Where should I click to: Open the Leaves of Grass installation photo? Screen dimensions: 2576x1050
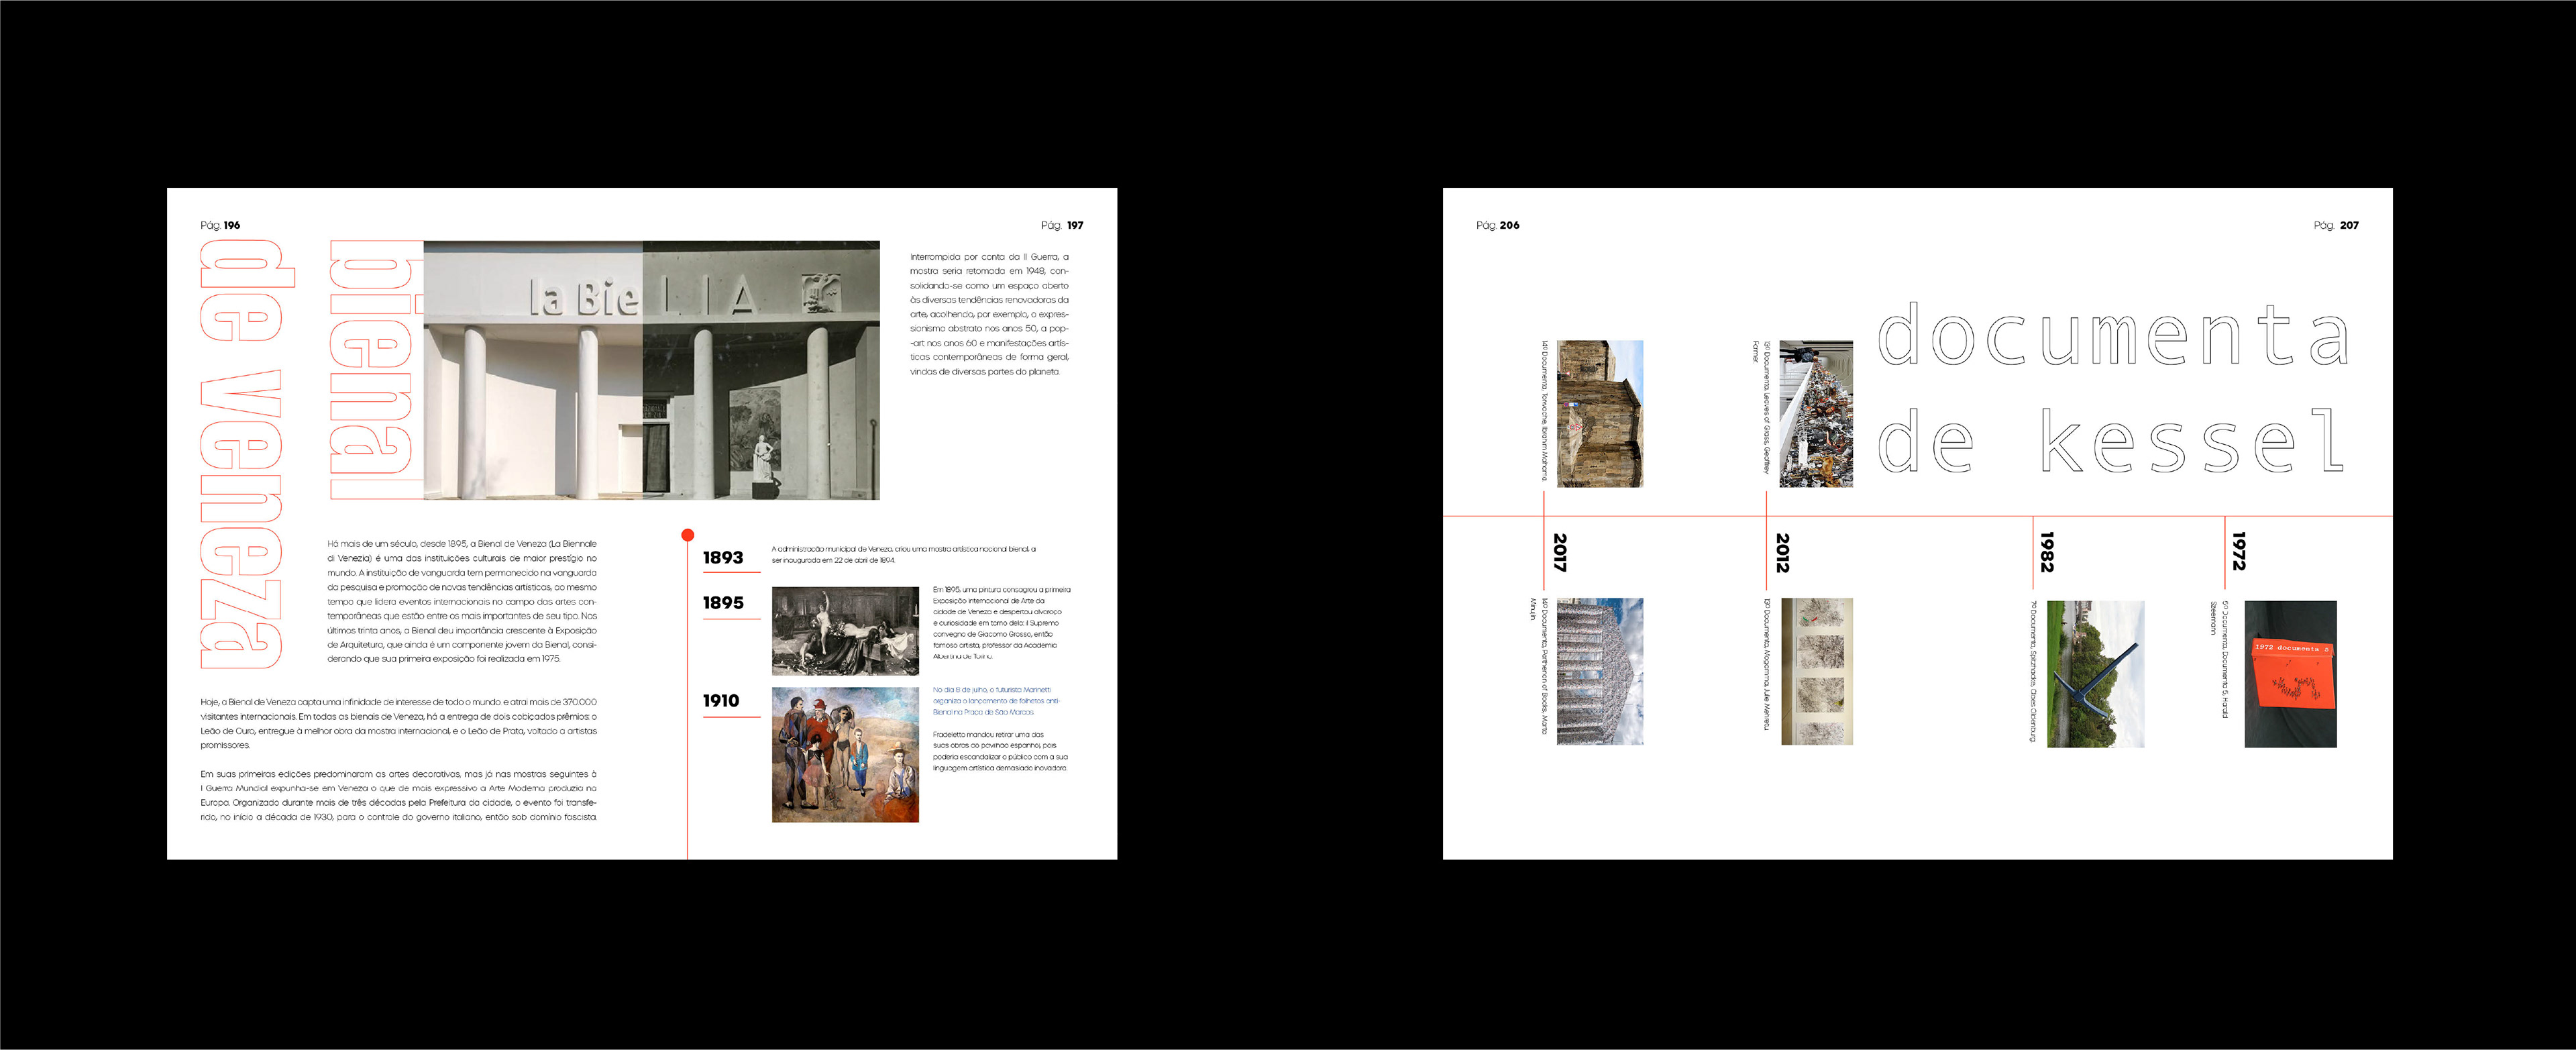(x=1815, y=414)
